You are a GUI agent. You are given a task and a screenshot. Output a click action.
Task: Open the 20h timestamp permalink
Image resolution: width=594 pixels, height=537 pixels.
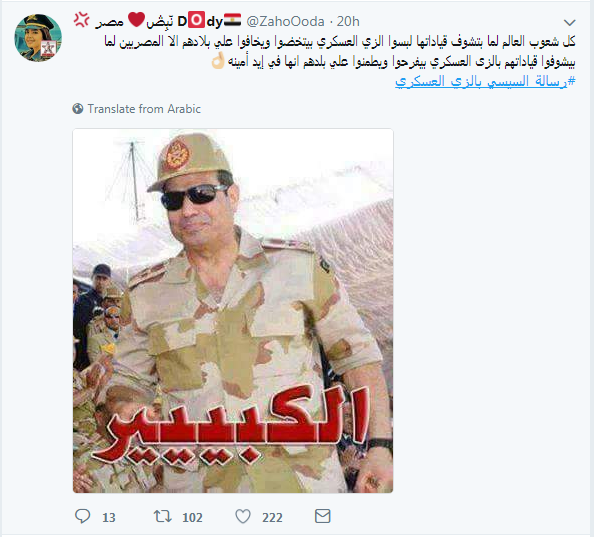point(348,22)
